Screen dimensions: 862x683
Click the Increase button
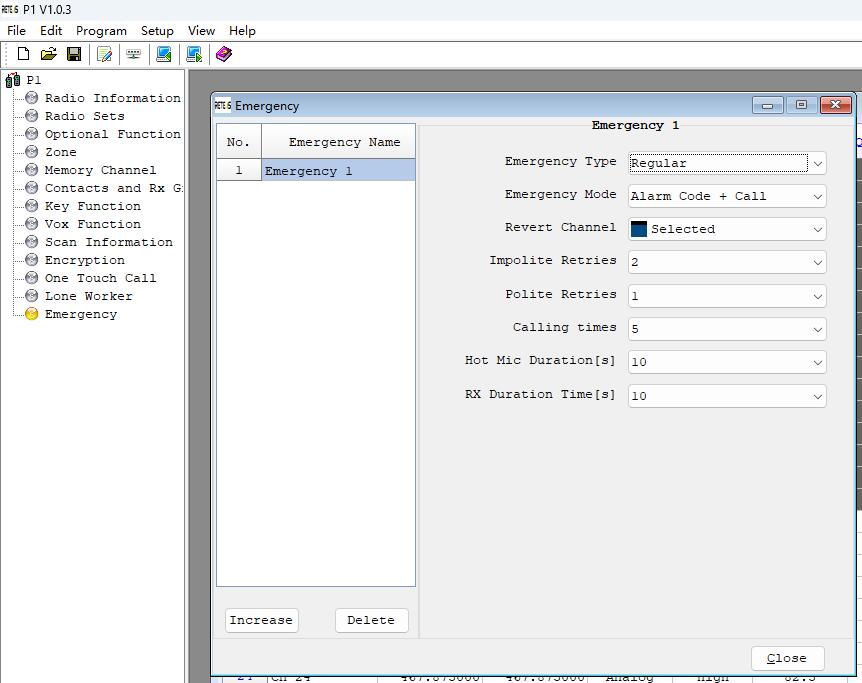pyautogui.click(x=262, y=620)
